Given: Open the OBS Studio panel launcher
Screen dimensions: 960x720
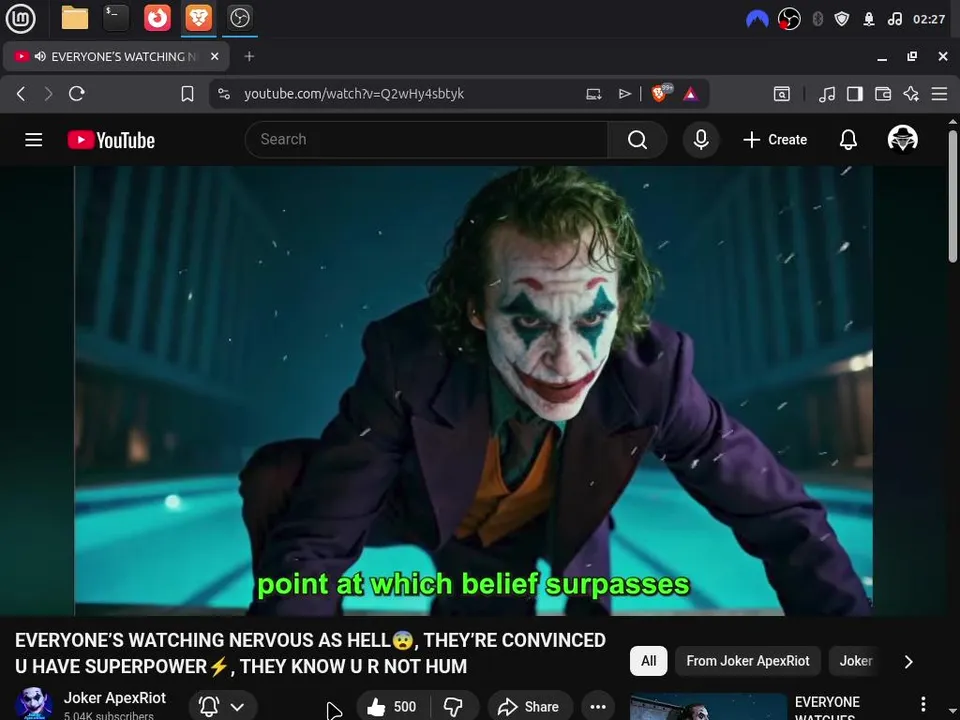Looking at the screenshot, I should click(239, 18).
